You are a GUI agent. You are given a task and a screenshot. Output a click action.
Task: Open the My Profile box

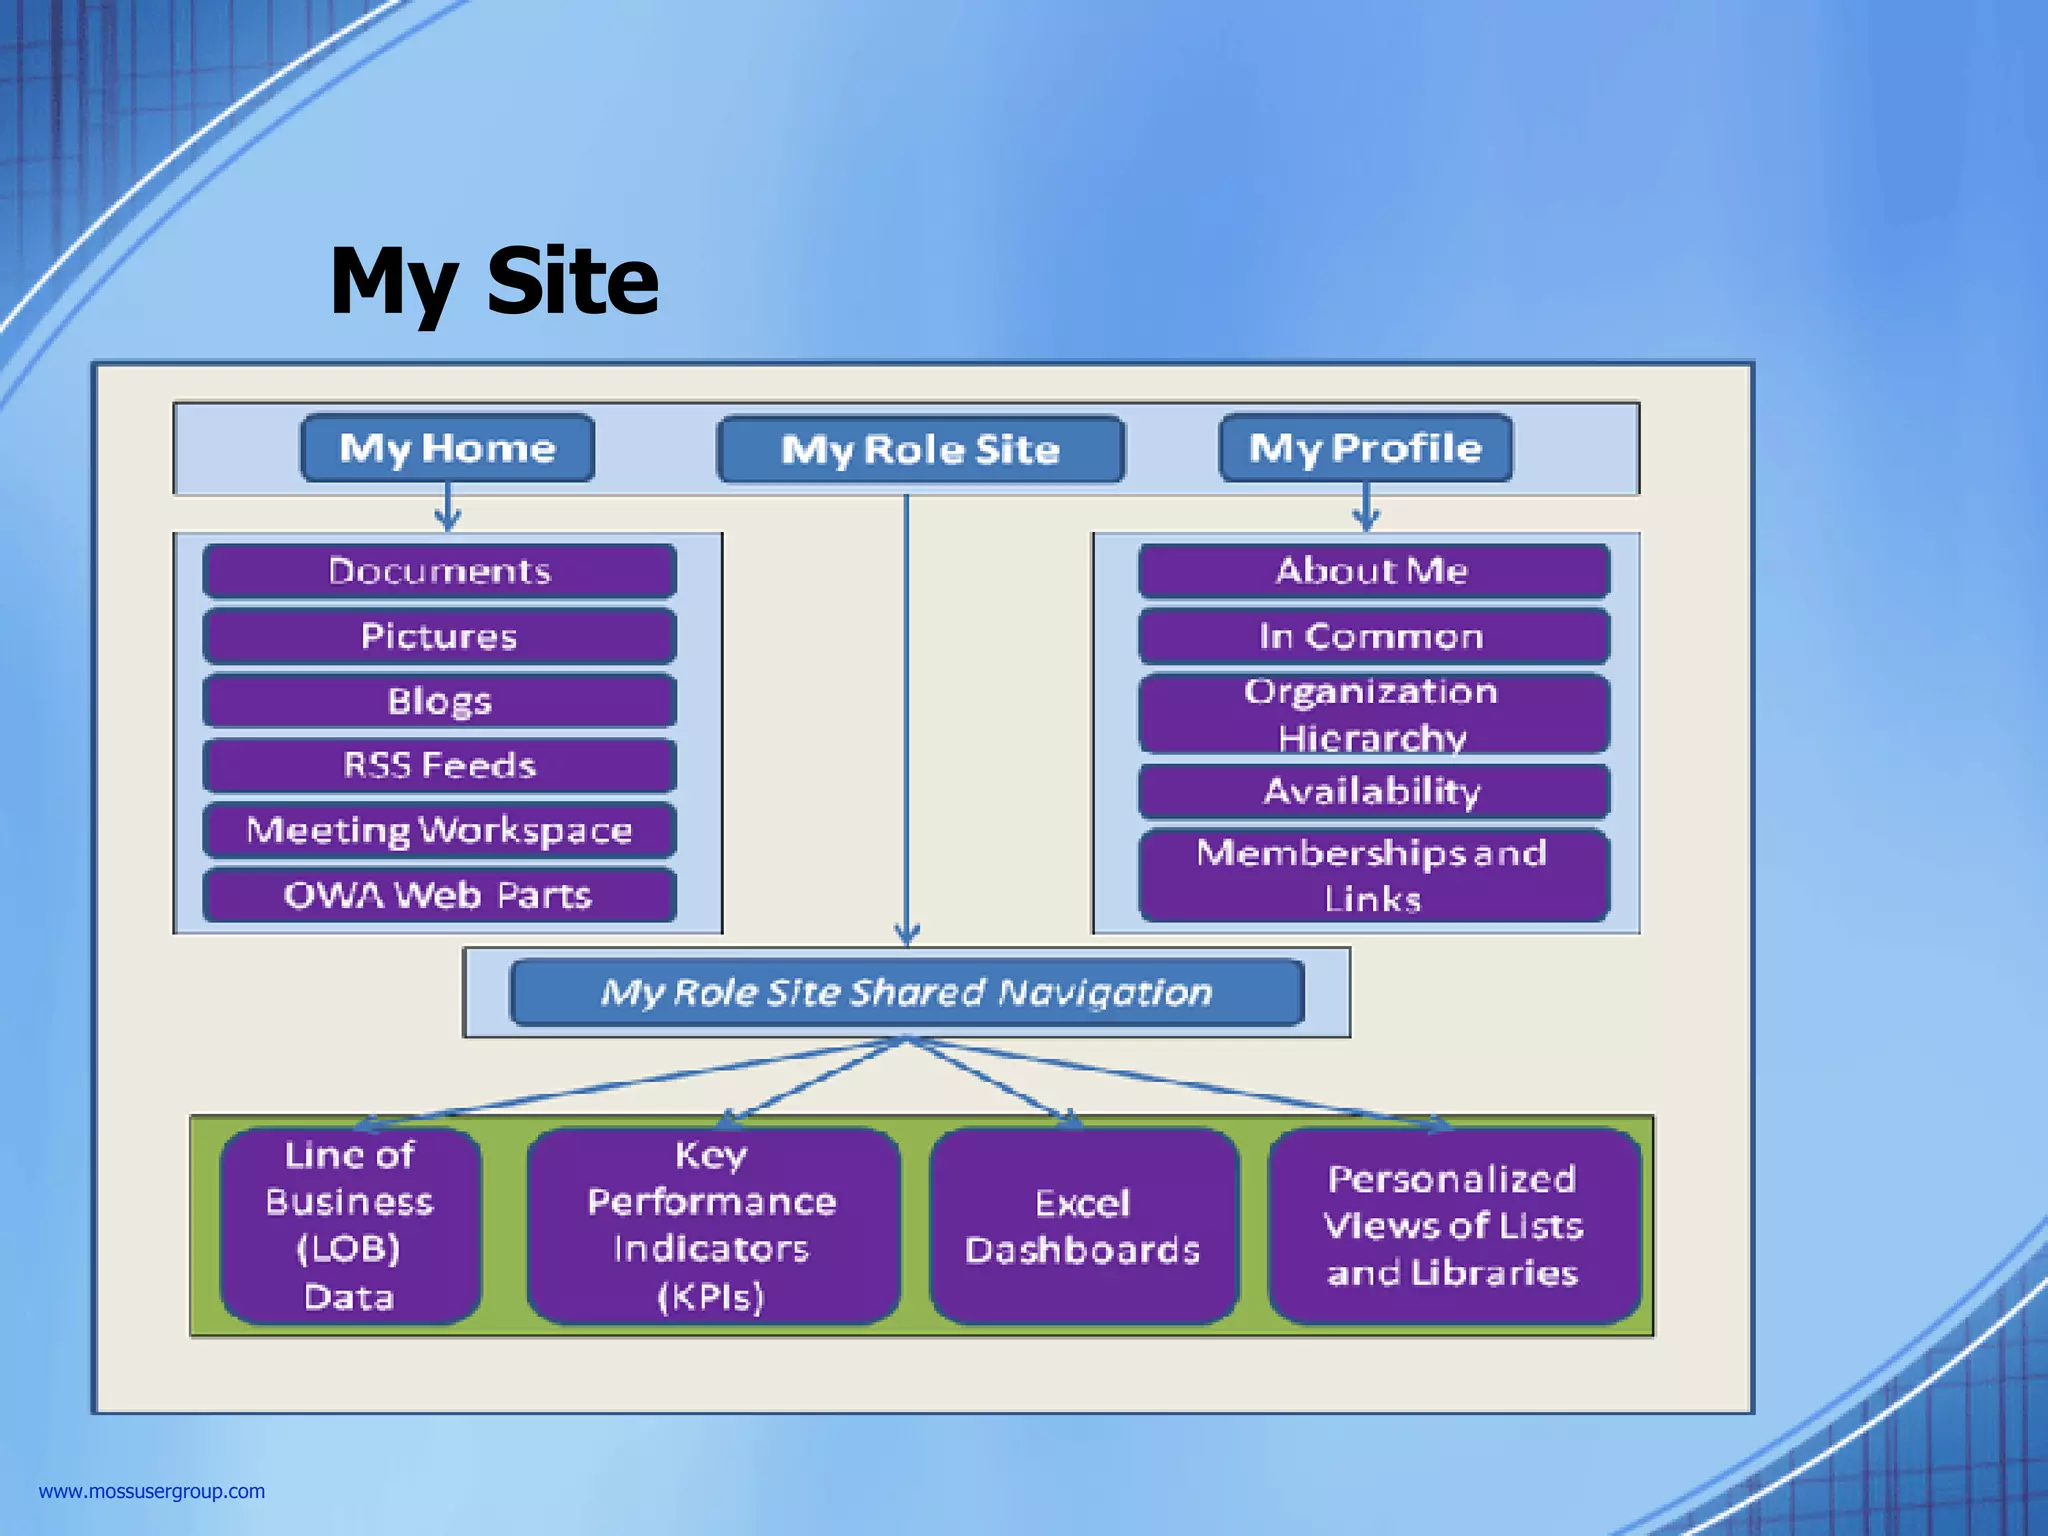1365,448
